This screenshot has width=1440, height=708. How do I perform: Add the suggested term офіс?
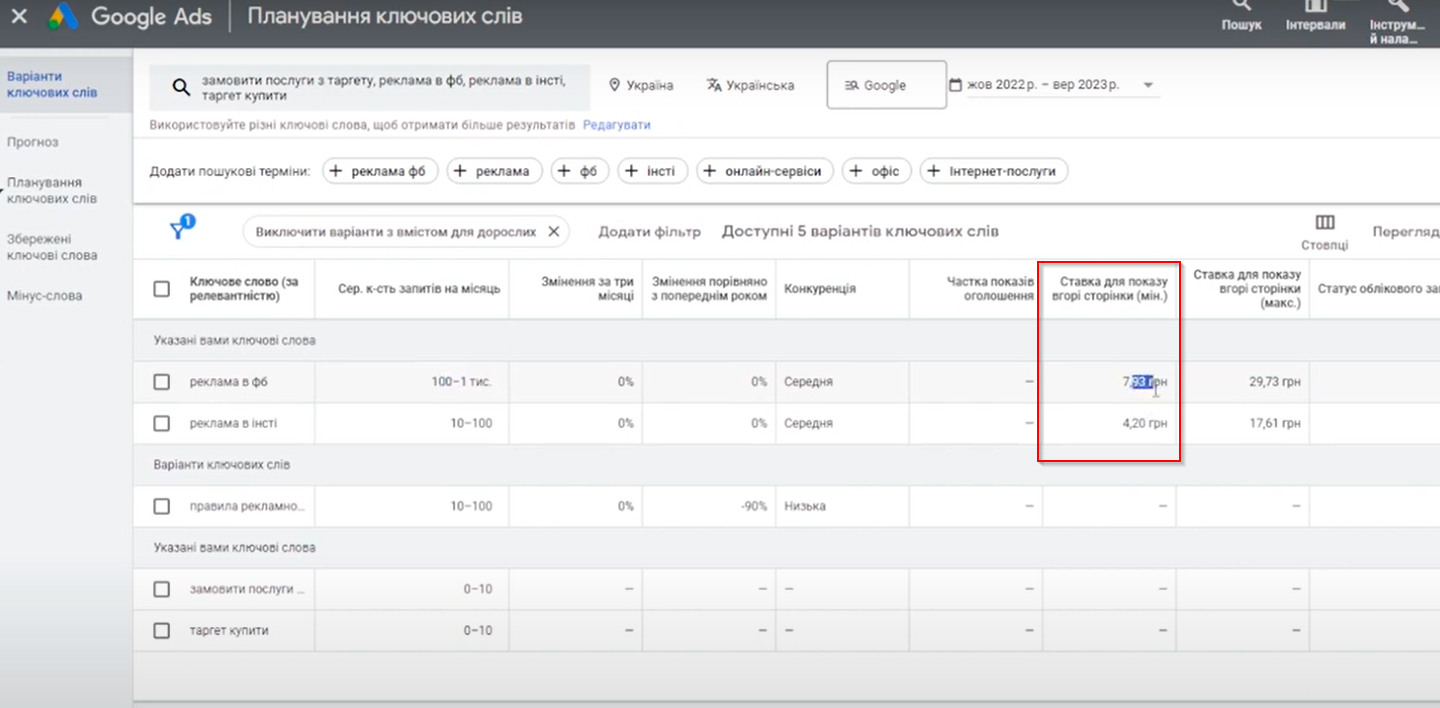(x=877, y=171)
